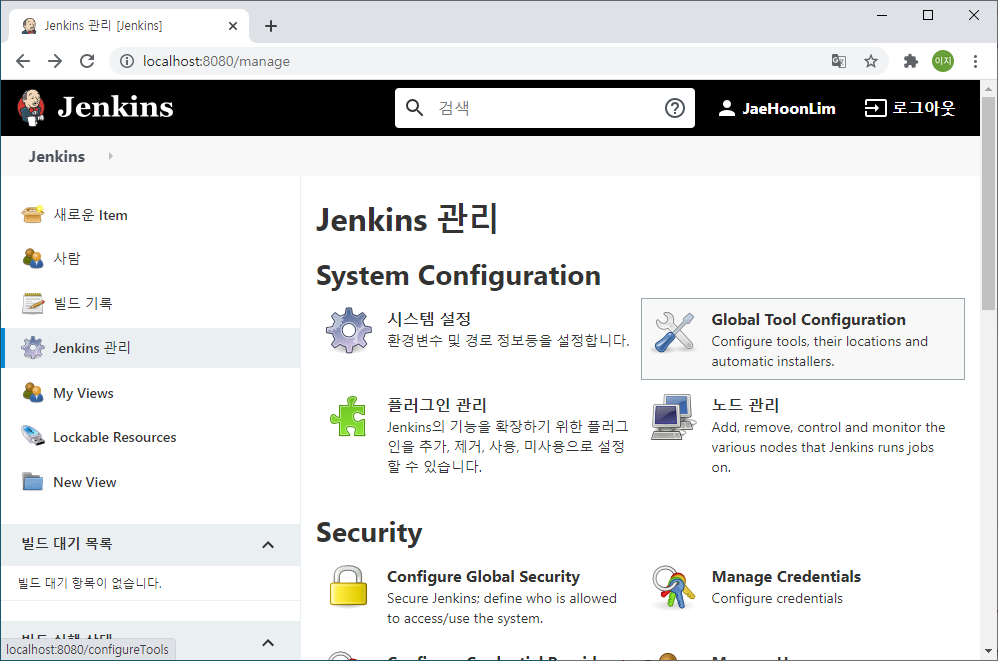Expand the Jenkins breadcrumb dropdown arrow
This screenshot has height=661, width=998.
[x=111, y=156]
